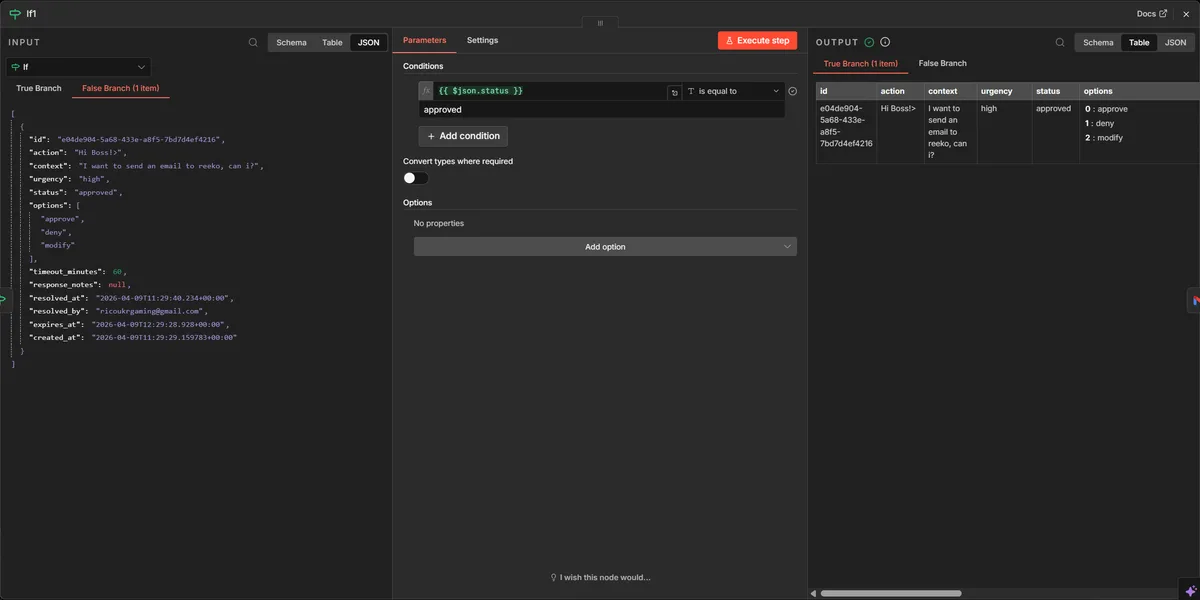
Task: Click the fx expression icon on the condition
Action: (424, 90)
